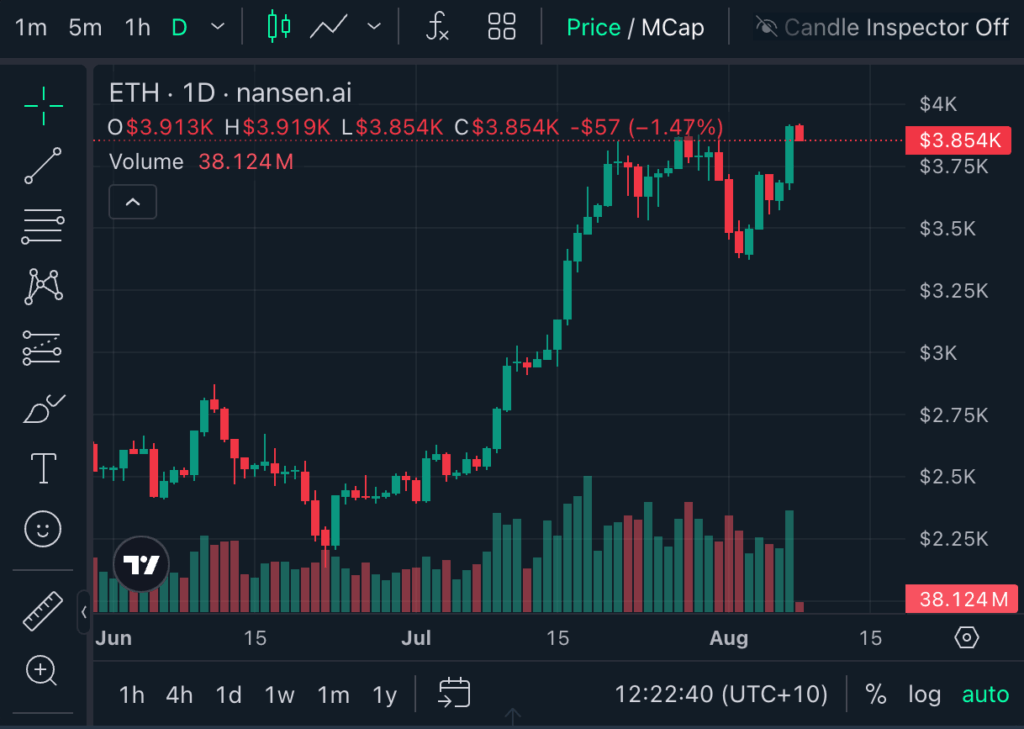The height and width of the screenshot is (729, 1024).
Task: Select the trend line drawing tool
Action: (42, 164)
